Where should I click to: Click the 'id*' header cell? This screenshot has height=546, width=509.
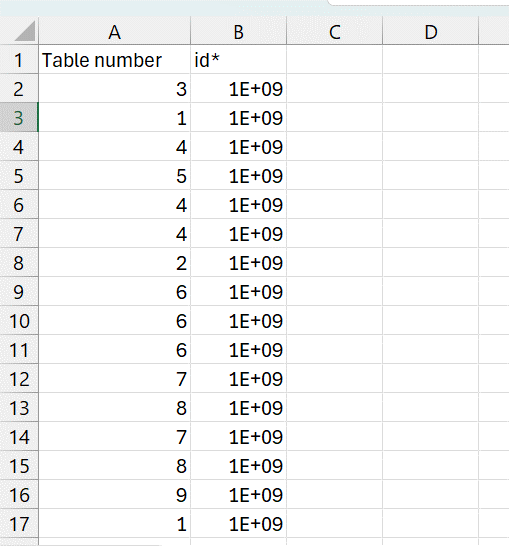[238, 60]
